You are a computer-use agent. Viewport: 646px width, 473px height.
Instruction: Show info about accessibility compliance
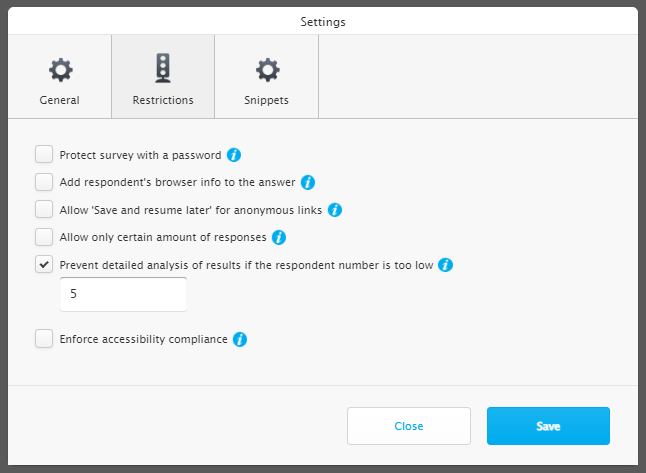point(240,339)
